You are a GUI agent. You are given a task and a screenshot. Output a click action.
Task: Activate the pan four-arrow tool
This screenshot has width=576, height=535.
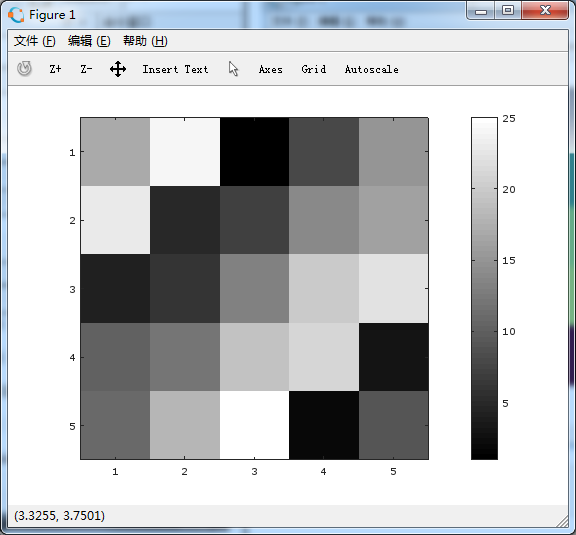click(118, 69)
